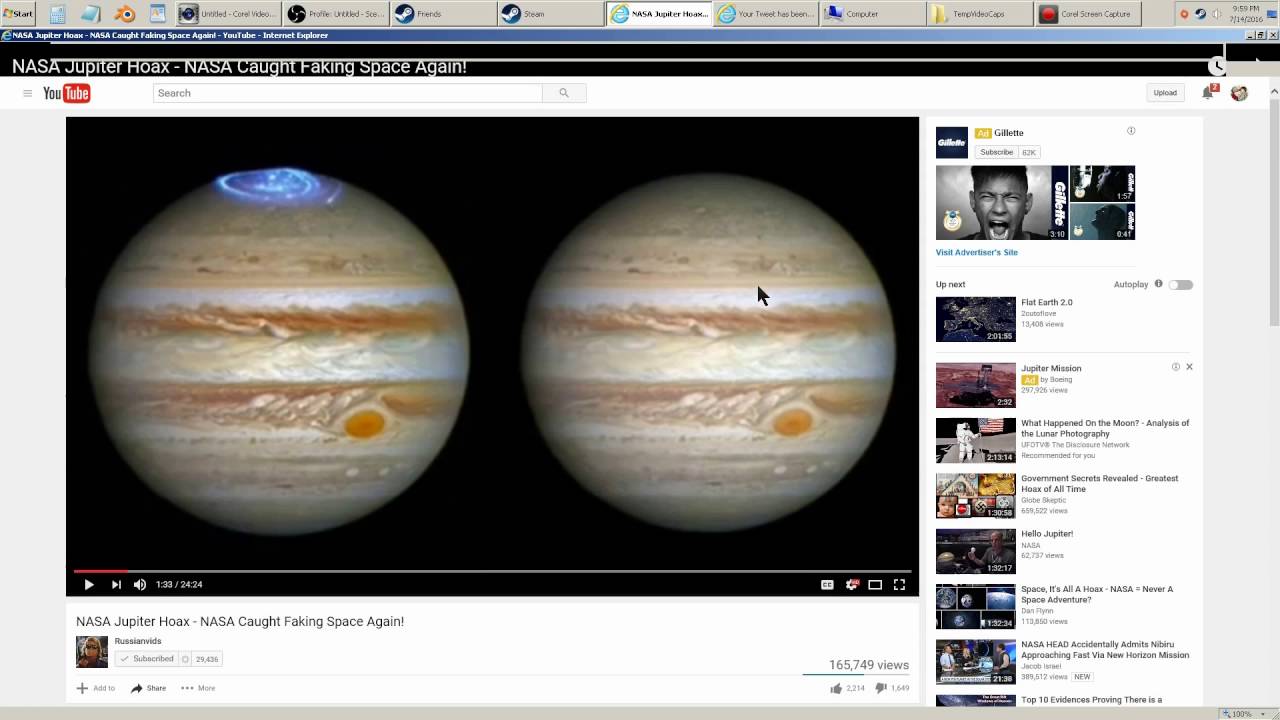The height and width of the screenshot is (720, 1280).
Task: Enter full screen mode
Action: coord(899,585)
